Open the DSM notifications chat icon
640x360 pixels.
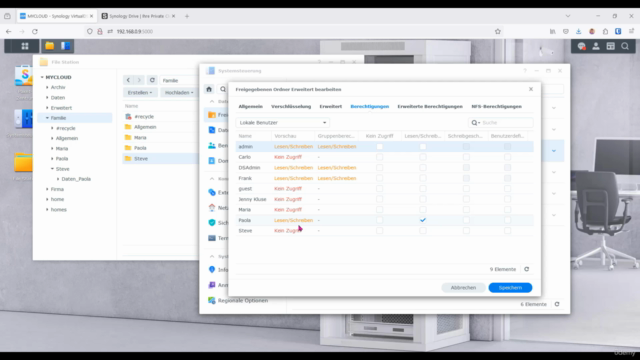(582, 46)
